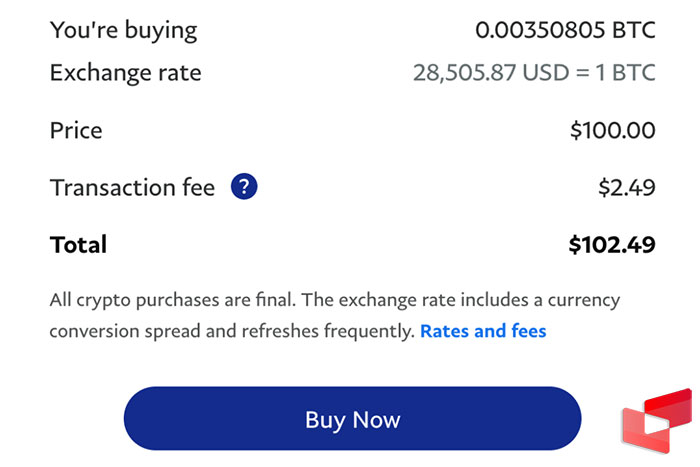Click the "You're buying" label
The height and width of the screenshot is (467, 700).
[x=124, y=29]
